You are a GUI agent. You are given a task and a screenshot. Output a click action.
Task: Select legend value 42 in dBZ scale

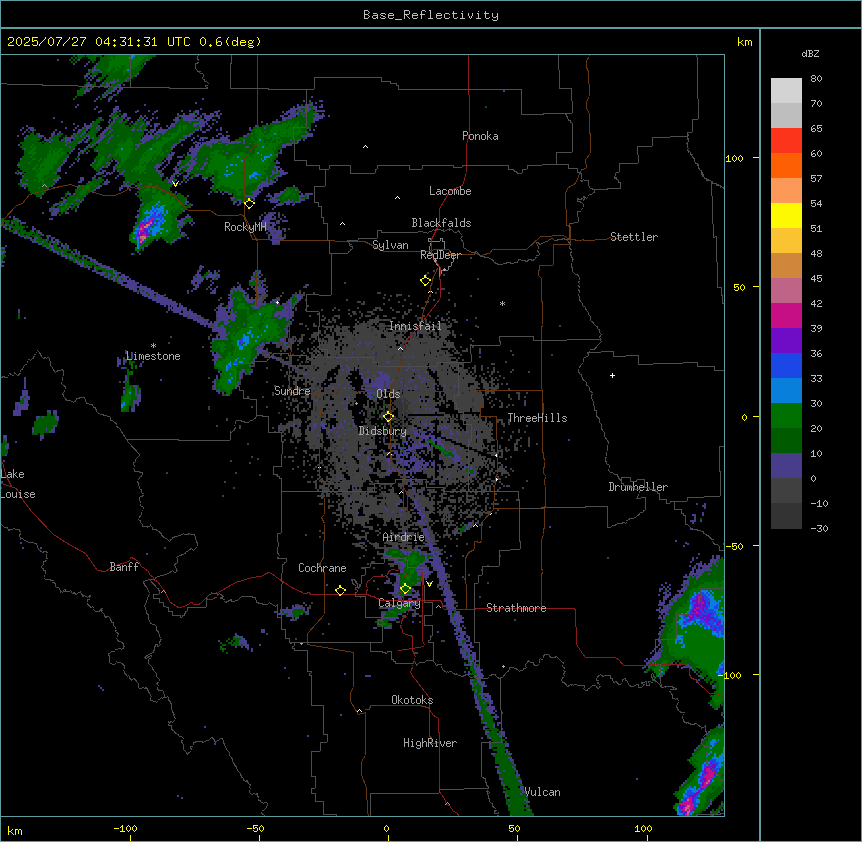816,303
